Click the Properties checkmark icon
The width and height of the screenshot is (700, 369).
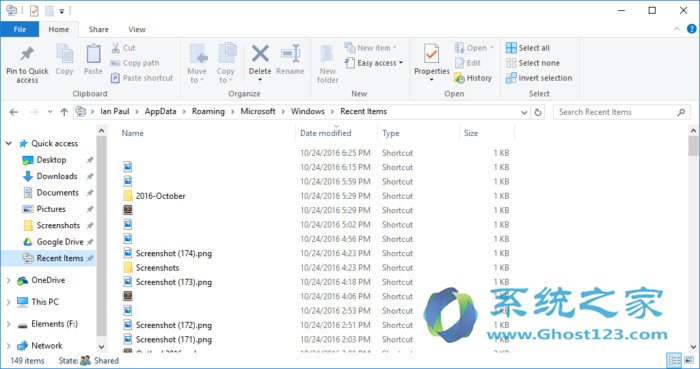click(x=431, y=54)
